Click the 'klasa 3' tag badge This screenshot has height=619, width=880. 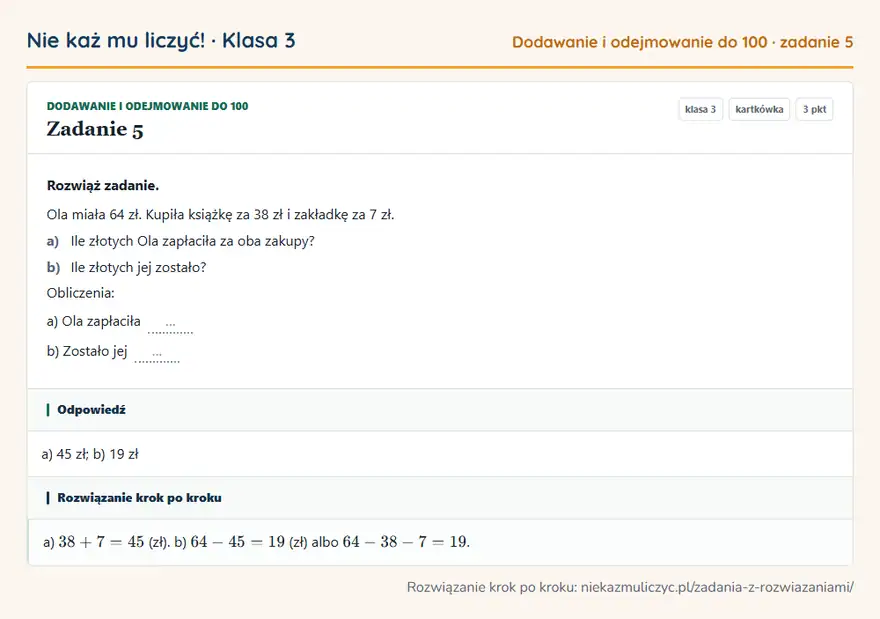point(700,109)
